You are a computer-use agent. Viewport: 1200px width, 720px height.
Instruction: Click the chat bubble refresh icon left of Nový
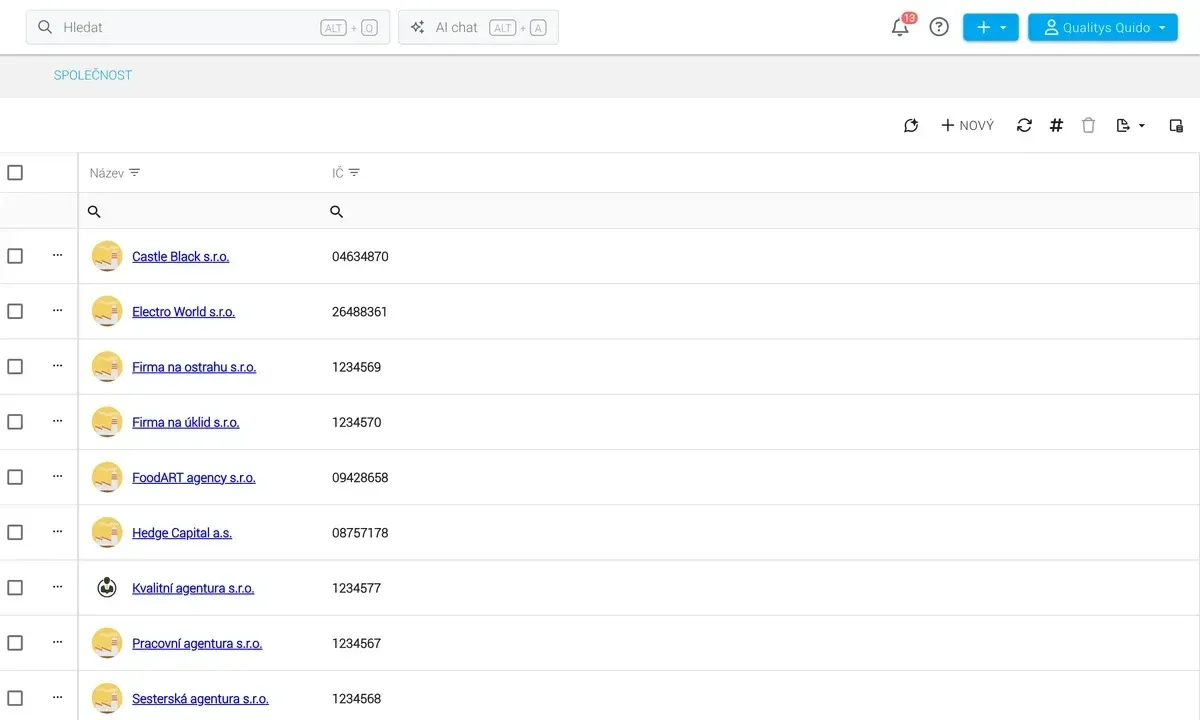[x=911, y=125]
